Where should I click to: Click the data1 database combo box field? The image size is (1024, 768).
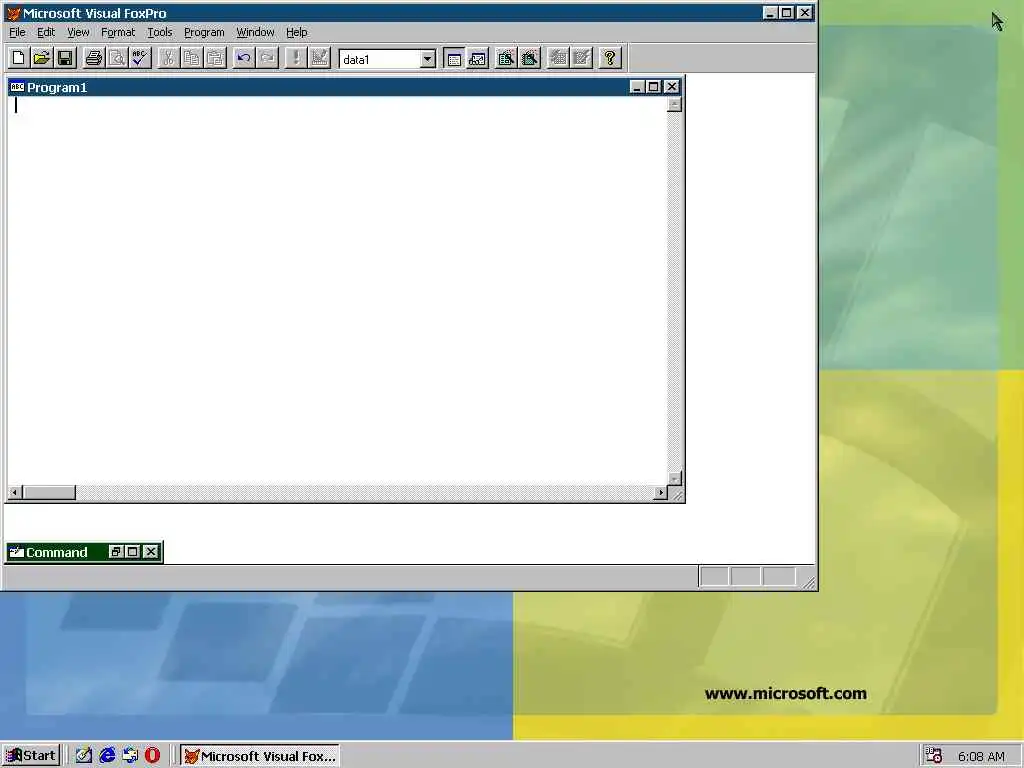point(387,59)
